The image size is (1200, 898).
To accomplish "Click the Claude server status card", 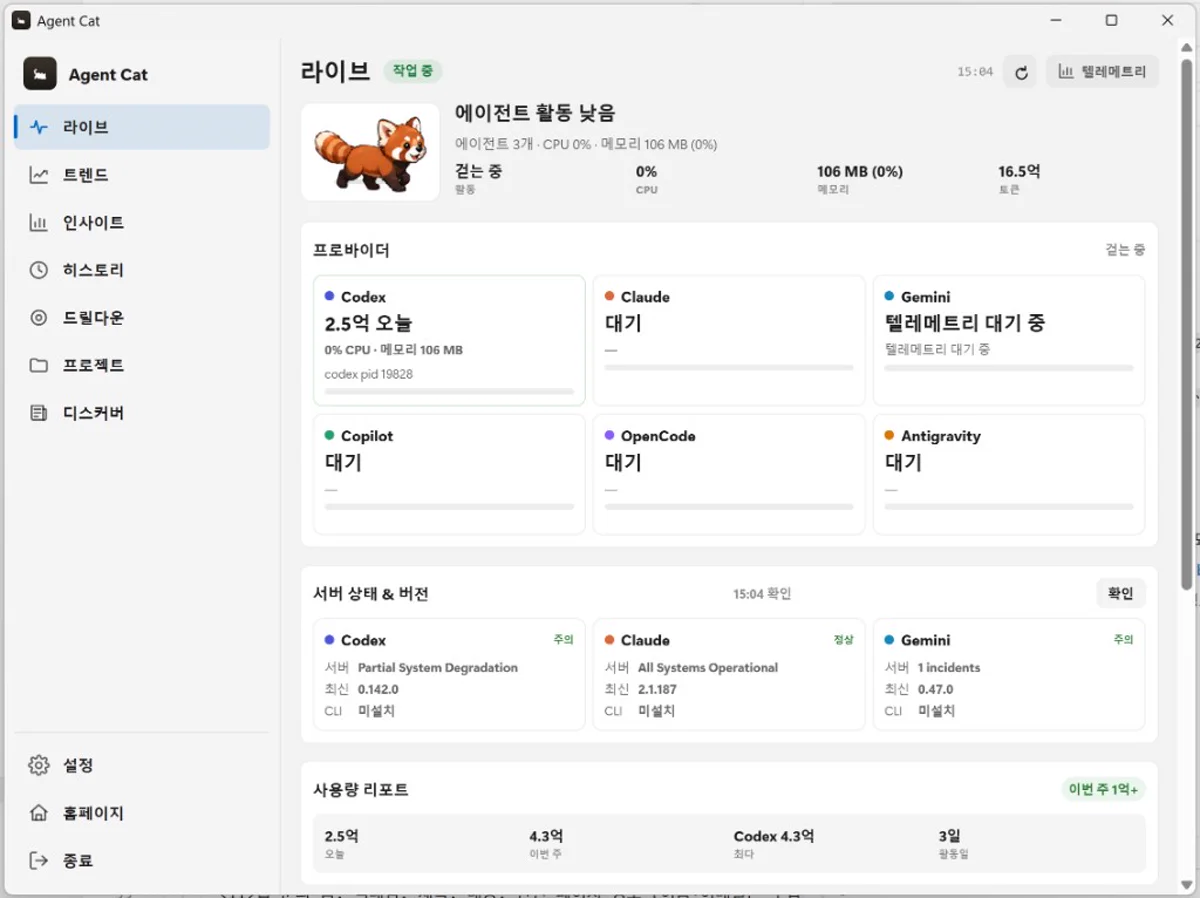I will click(x=729, y=675).
